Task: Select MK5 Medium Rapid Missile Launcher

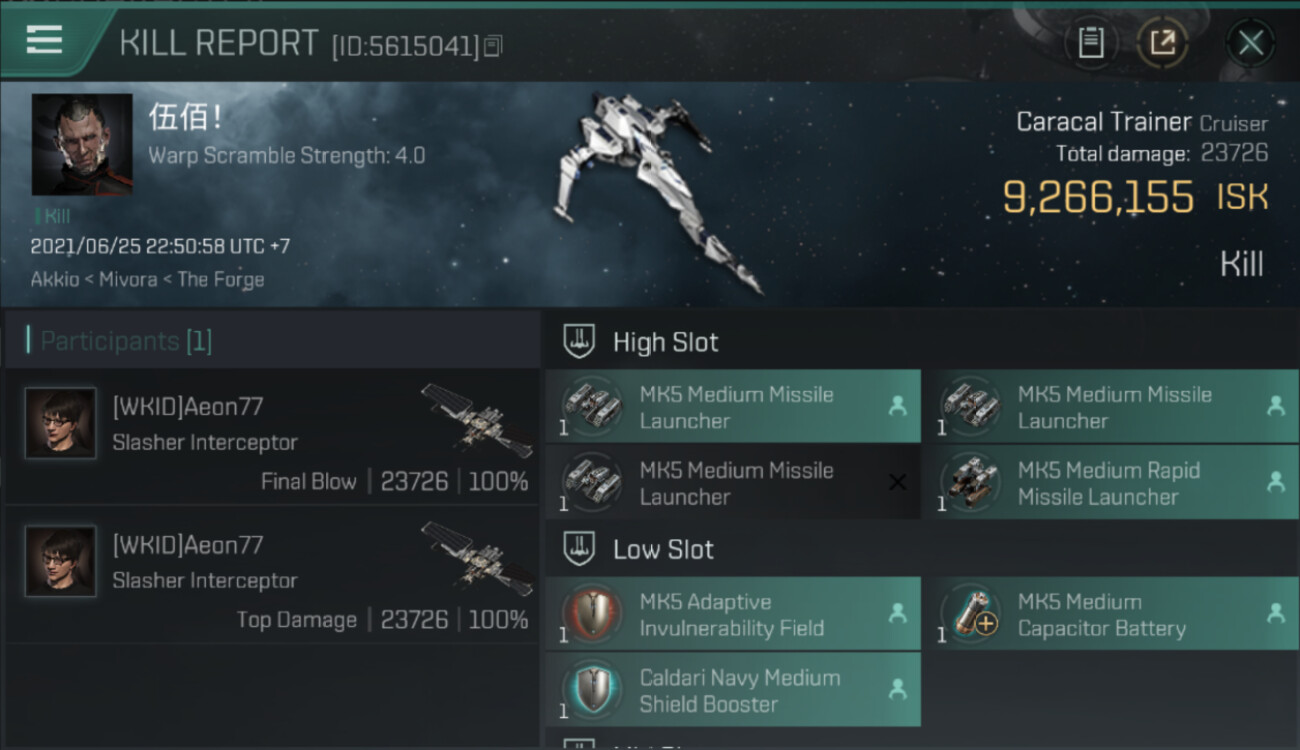Action: pyautogui.click(x=1110, y=483)
